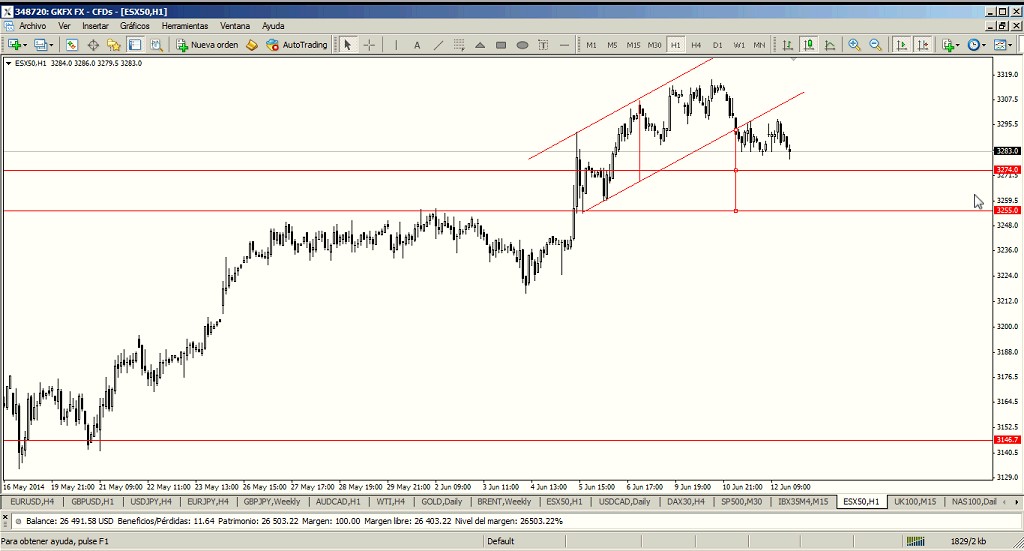Switch to the UK100,M15 chart tab
Viewport: 1024px width, 551px height.
click(x=915, y=502)
